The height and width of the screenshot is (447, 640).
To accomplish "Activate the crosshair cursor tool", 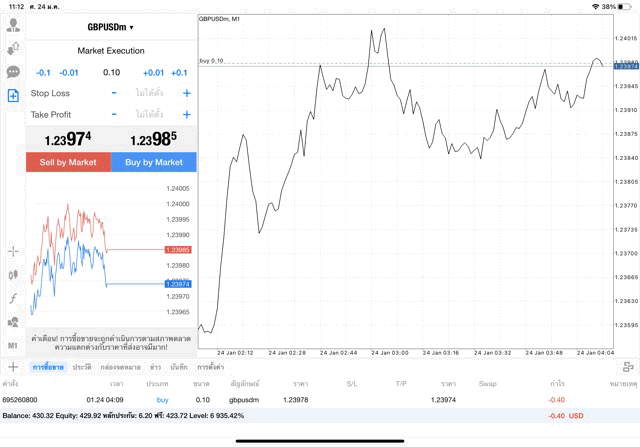I will point(13,251).
